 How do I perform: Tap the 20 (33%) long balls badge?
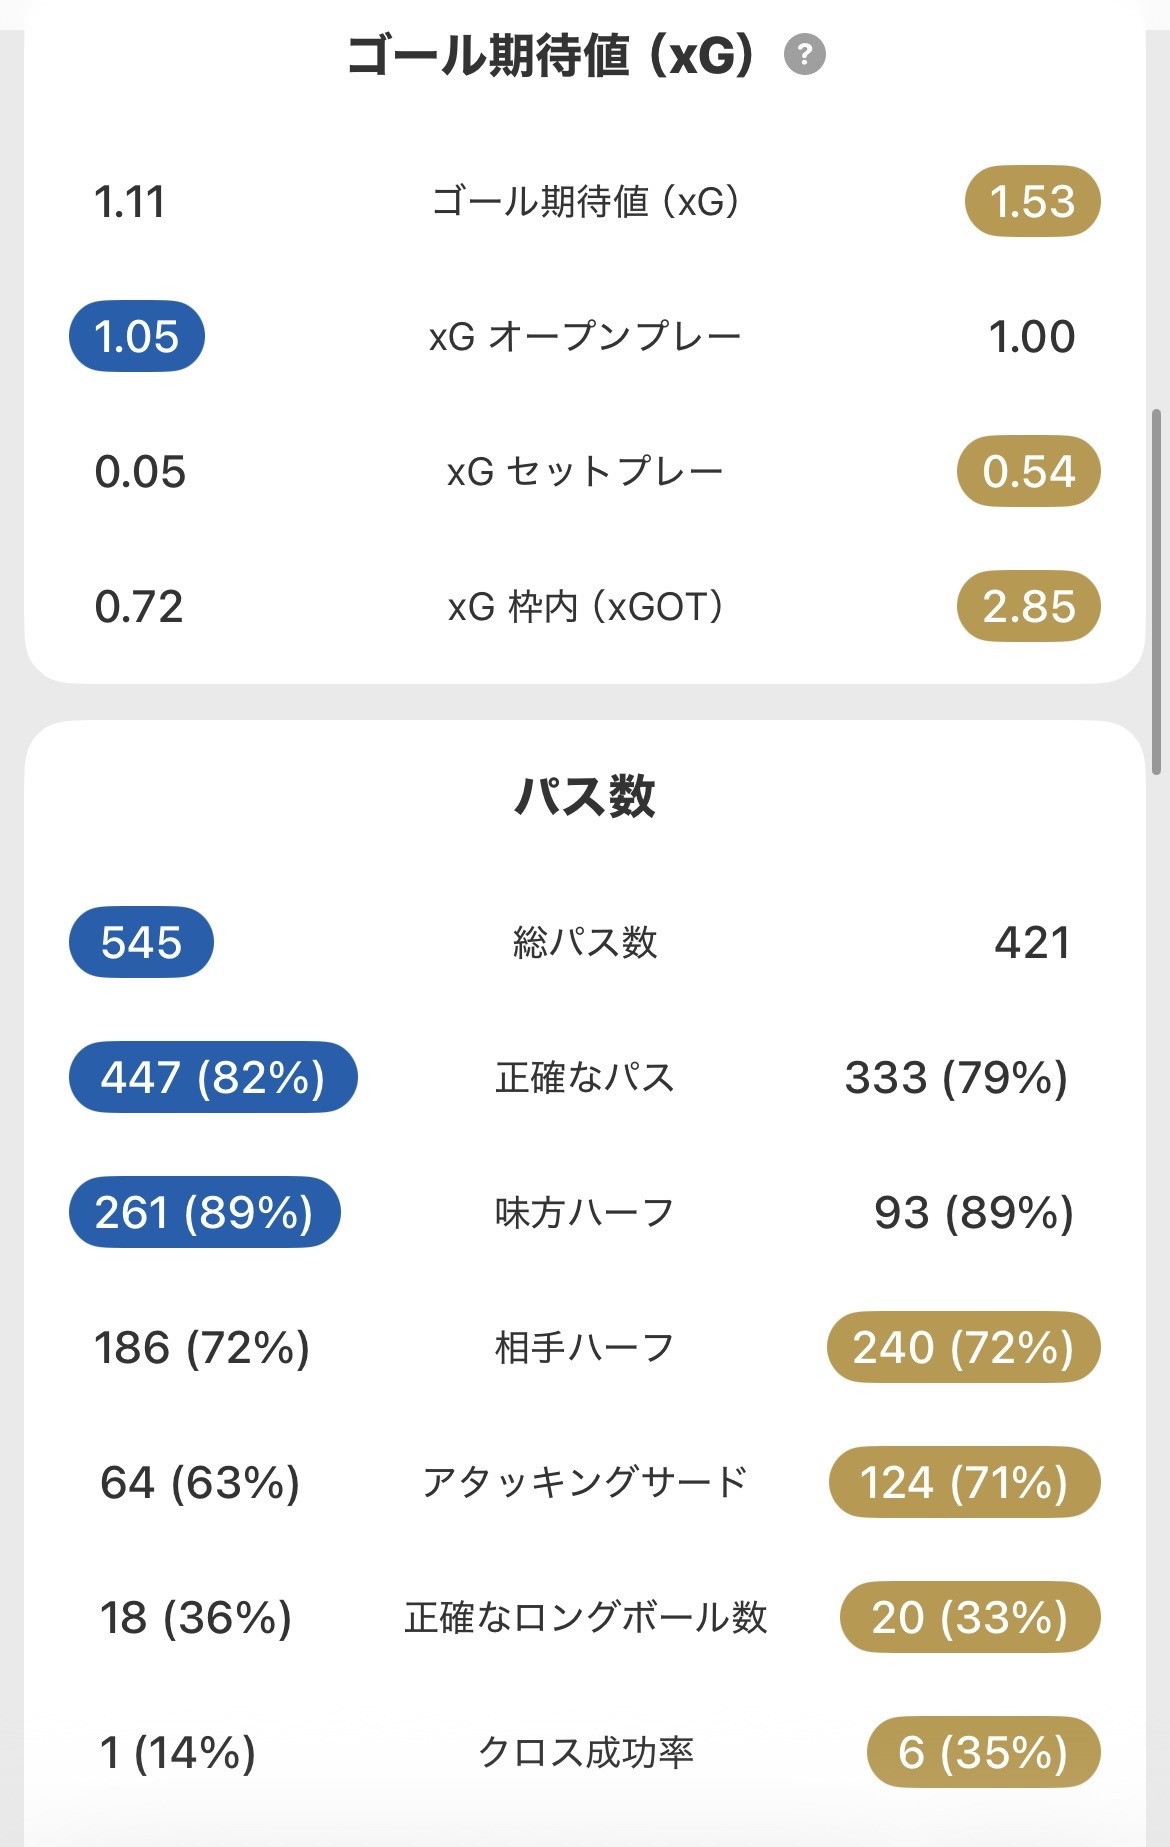tap(970, 1617)
